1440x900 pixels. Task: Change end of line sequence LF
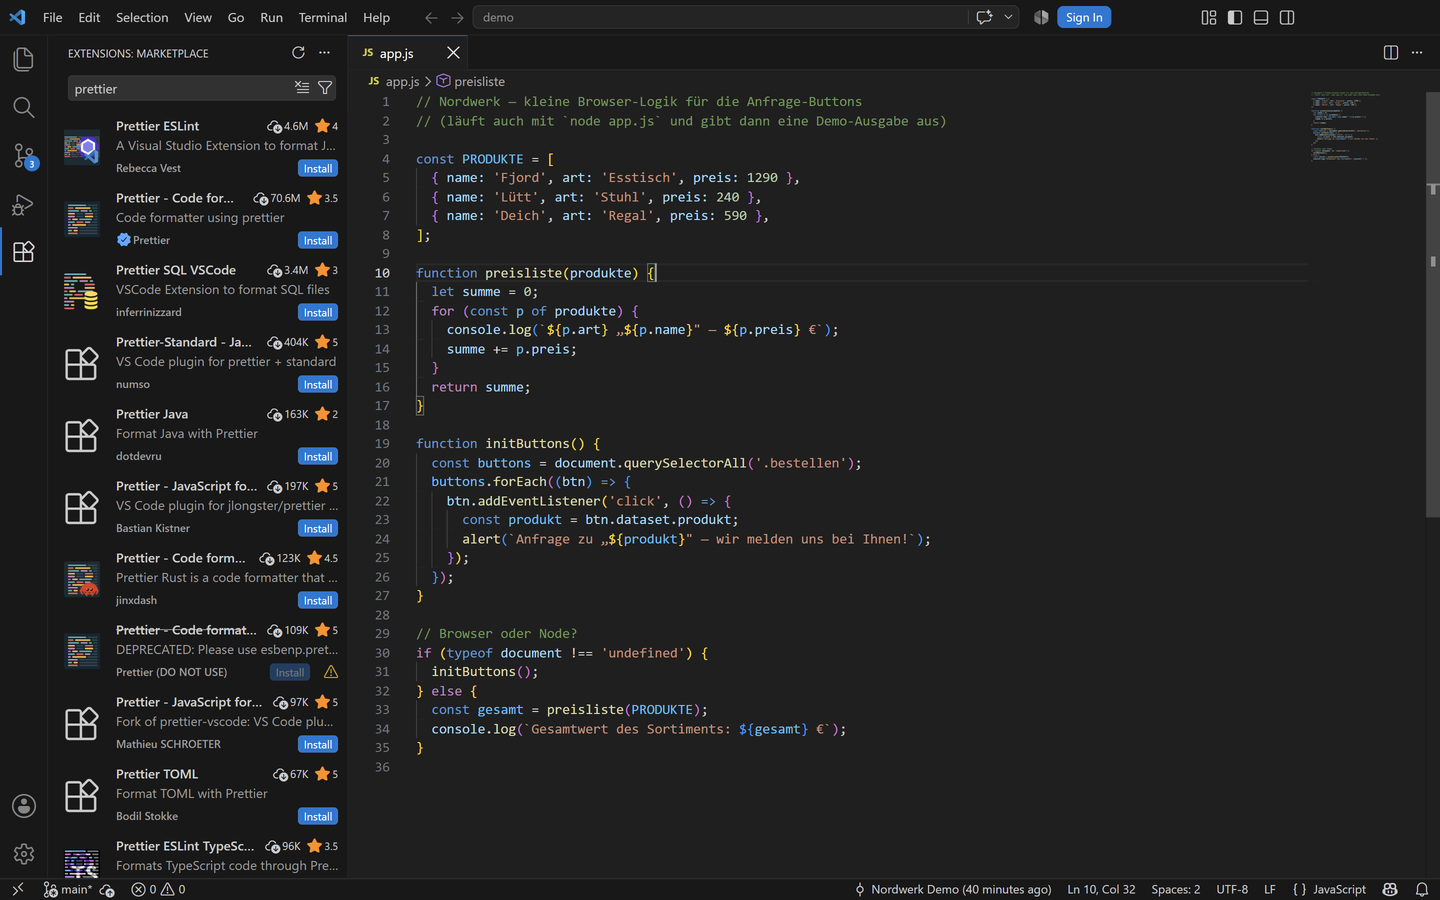tap(1270, 889)
